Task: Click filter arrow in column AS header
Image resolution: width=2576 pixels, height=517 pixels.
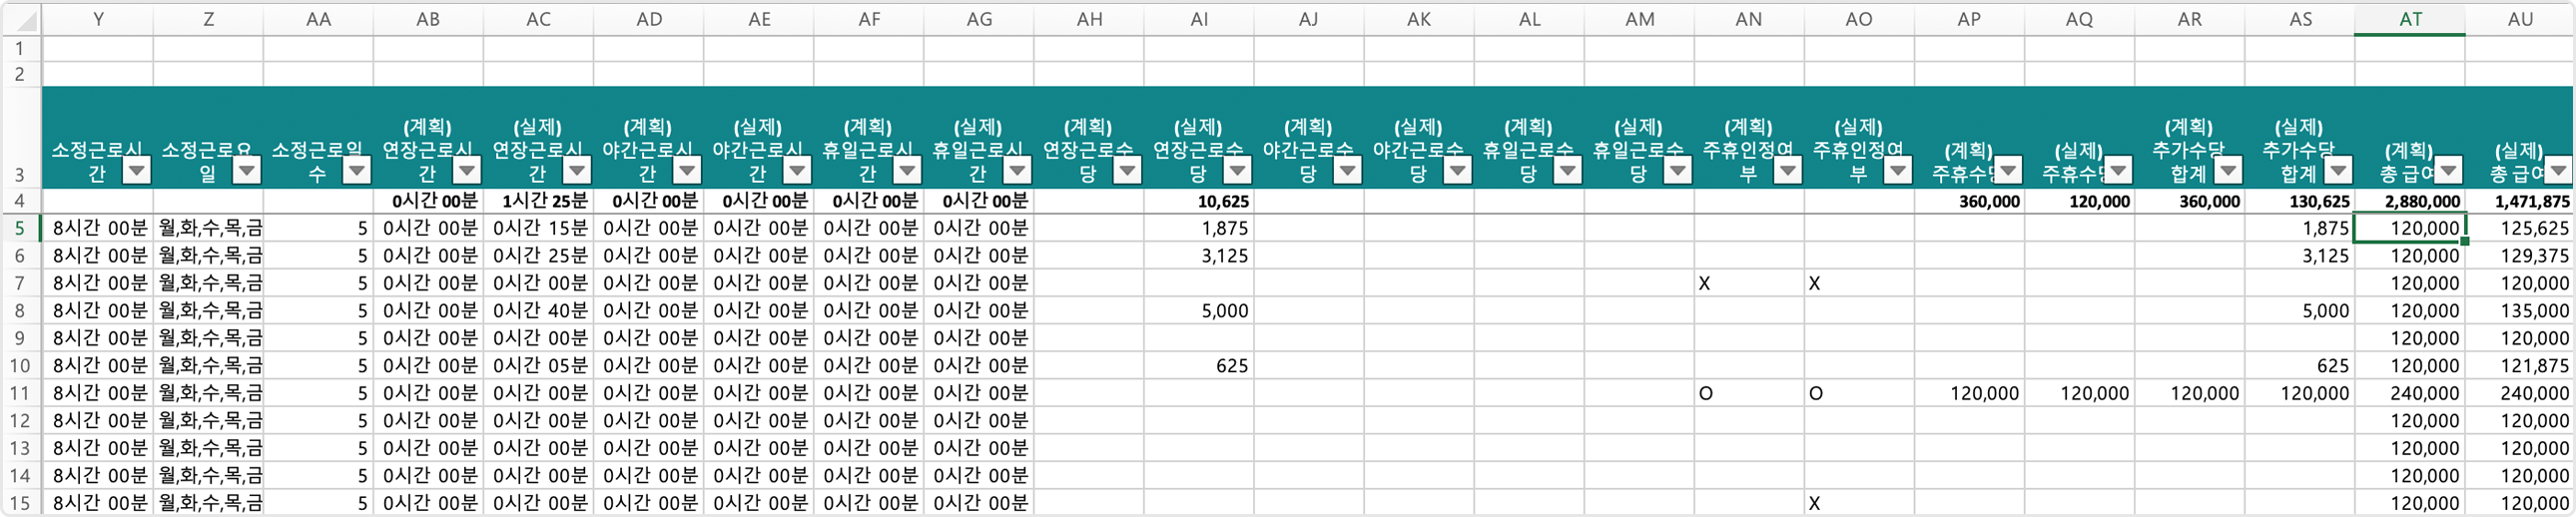Action: pyautogui.click(x=2338, y=171)
